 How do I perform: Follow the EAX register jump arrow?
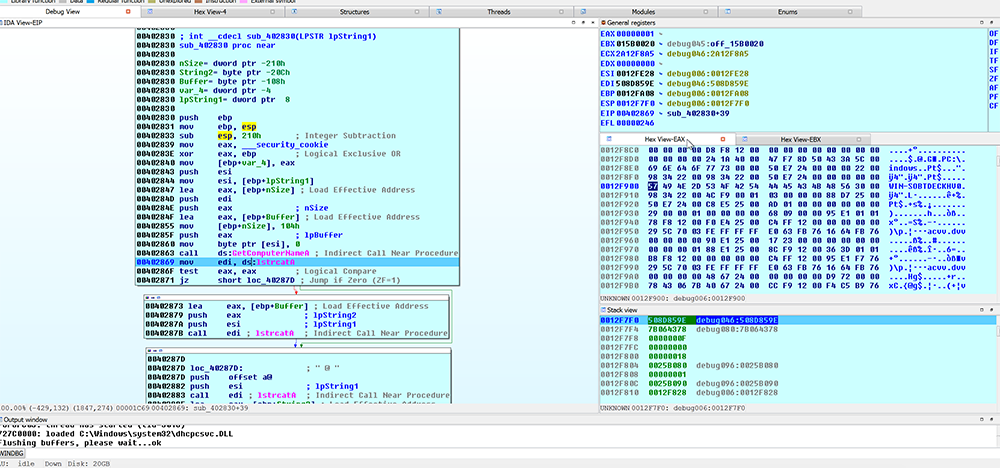point(660,32)
